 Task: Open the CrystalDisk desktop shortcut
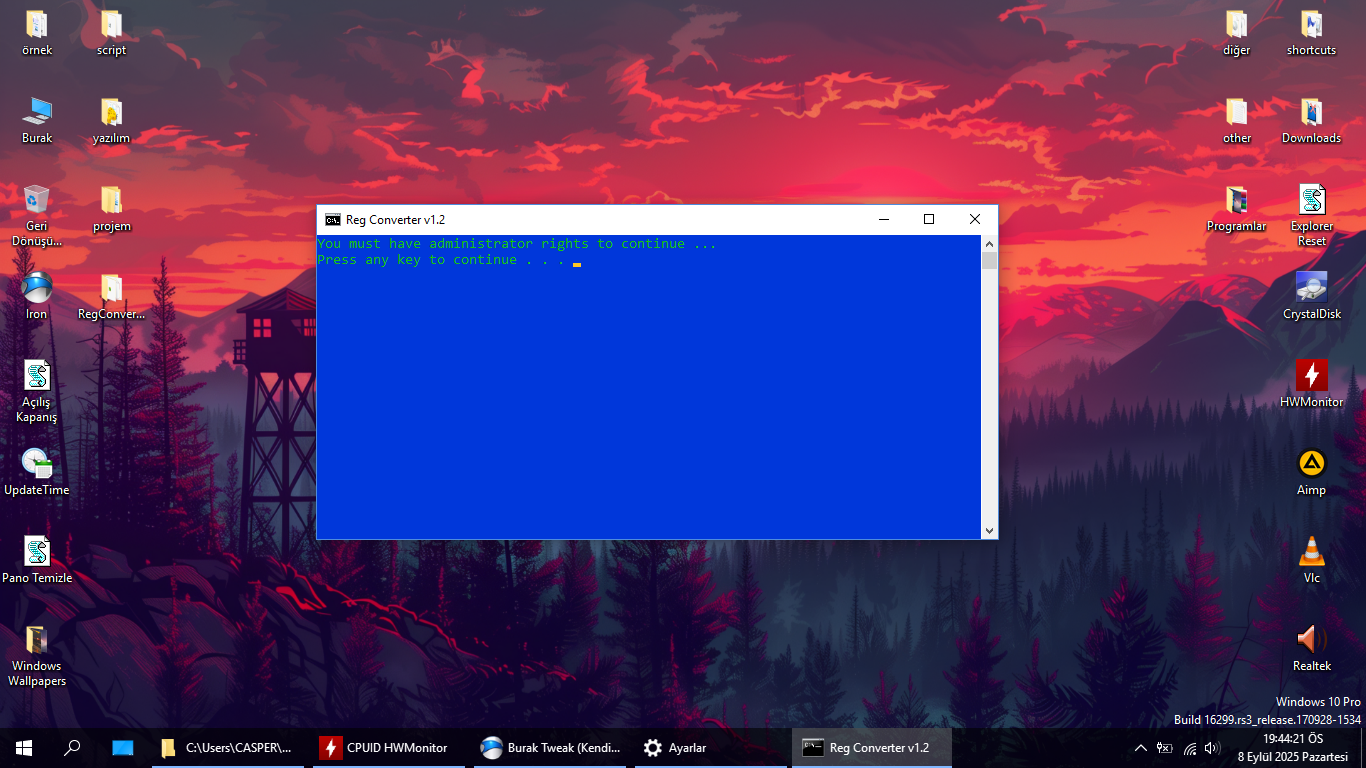[x=1311, y=295]
